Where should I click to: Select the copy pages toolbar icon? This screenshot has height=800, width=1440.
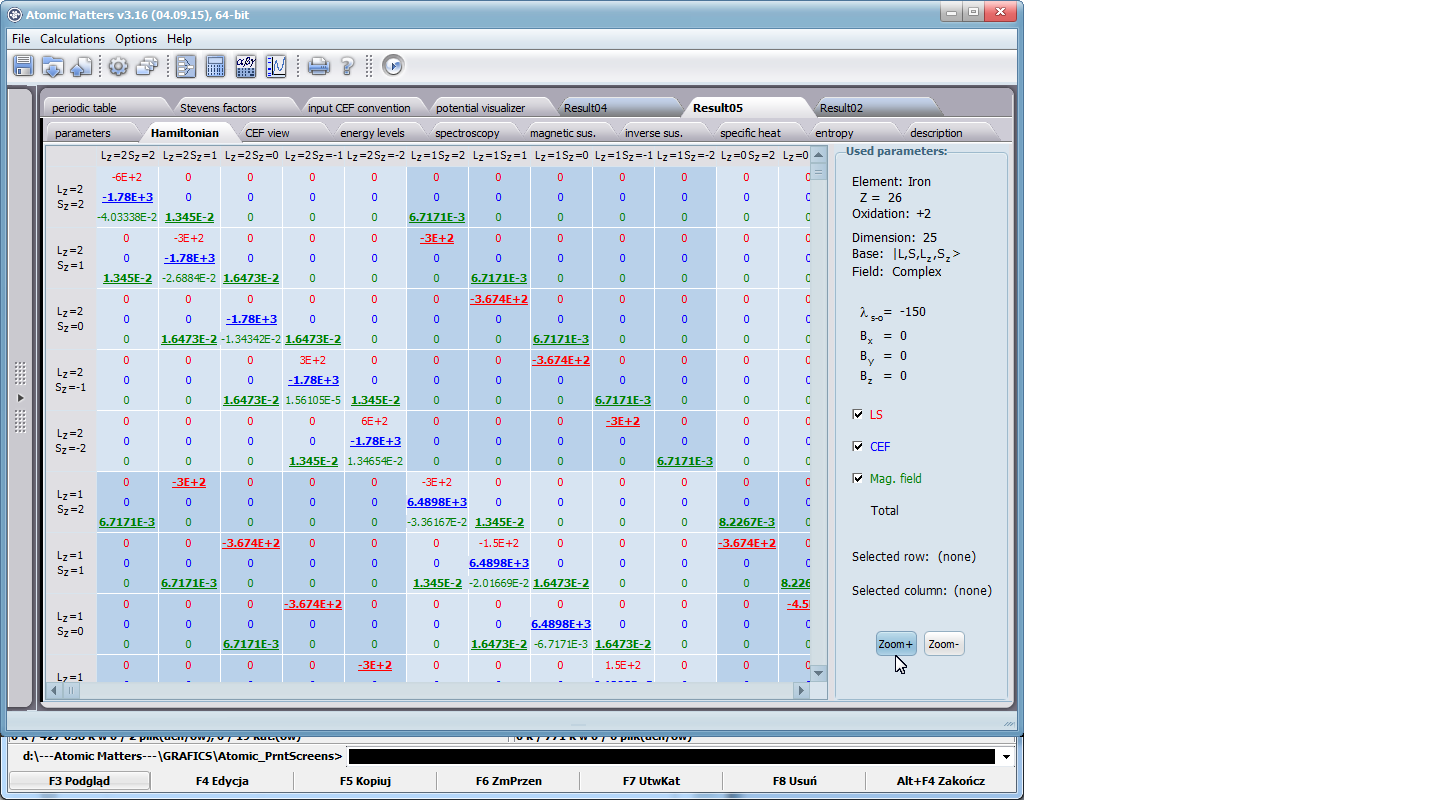tap(145, 65)
